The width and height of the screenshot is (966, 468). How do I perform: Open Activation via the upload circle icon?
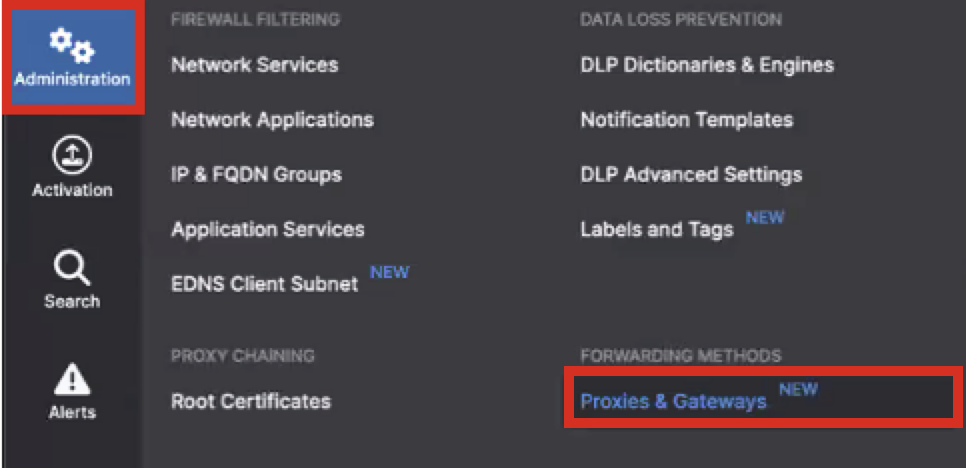(x=71, y=156)
